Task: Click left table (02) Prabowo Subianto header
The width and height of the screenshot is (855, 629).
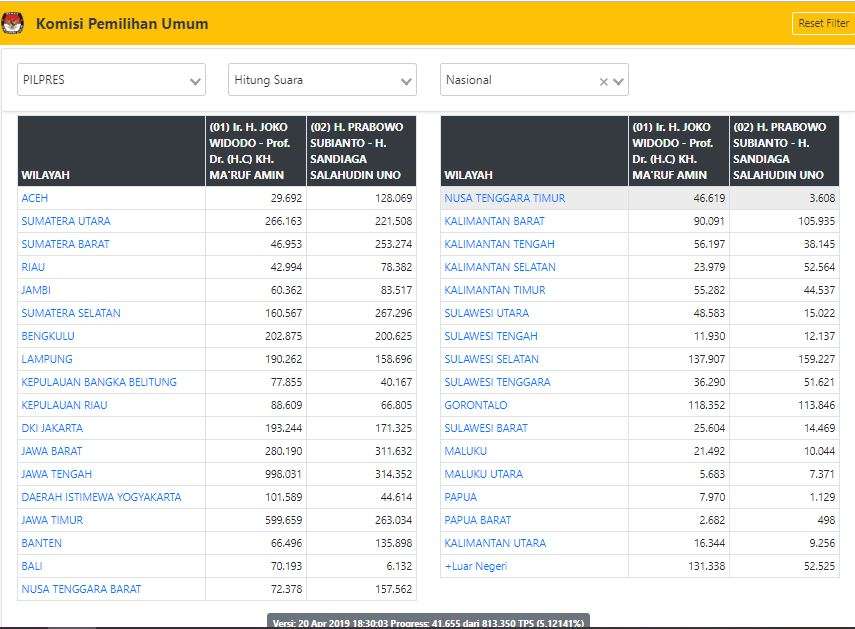Action: tap(362, 151)
